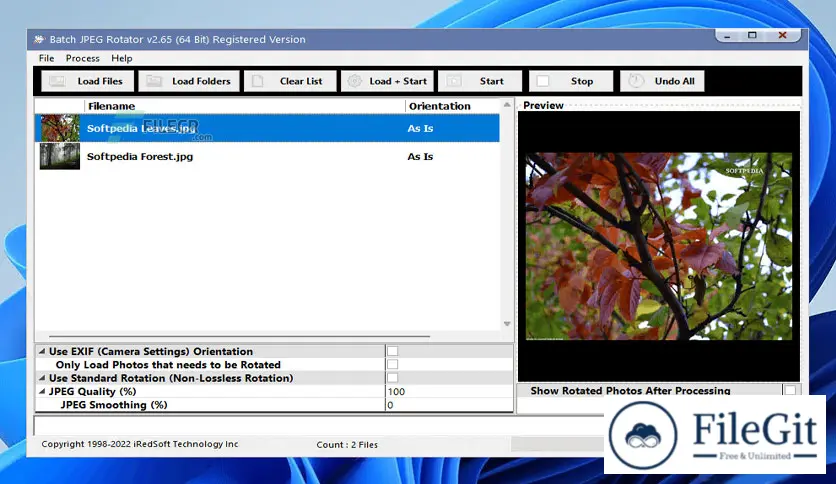Collapse the Use Standard Rotation section
Screen dimensions: 836x484
(x=42, y=379)
